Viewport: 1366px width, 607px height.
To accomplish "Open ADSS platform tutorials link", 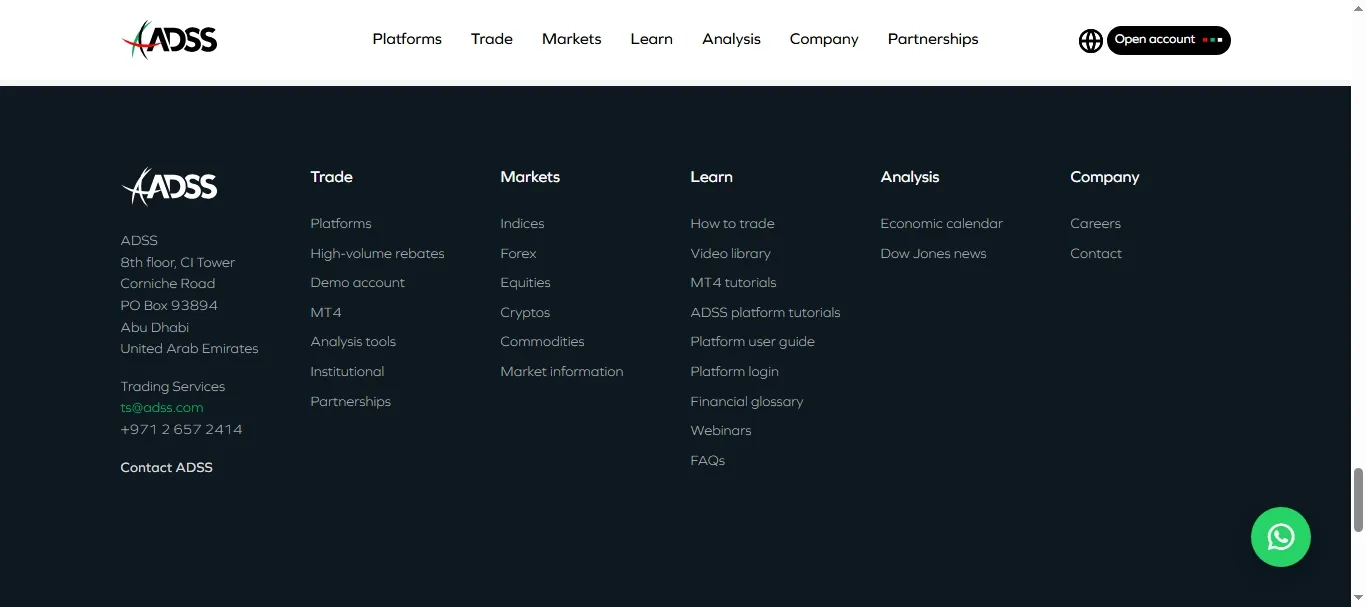I will coord(765,312).
